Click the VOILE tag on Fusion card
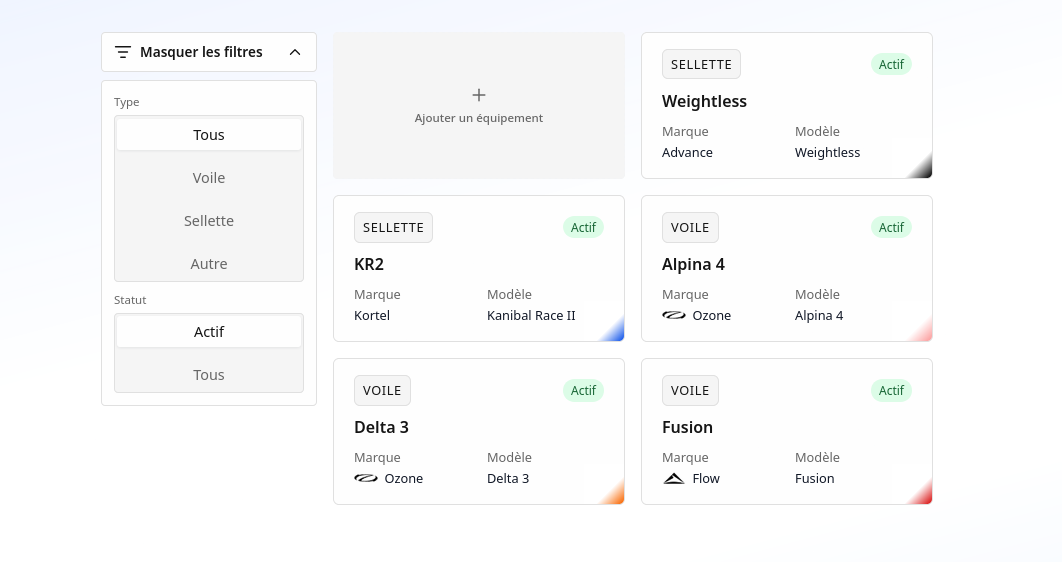1062x562 pixels. (x=690, y=391)
